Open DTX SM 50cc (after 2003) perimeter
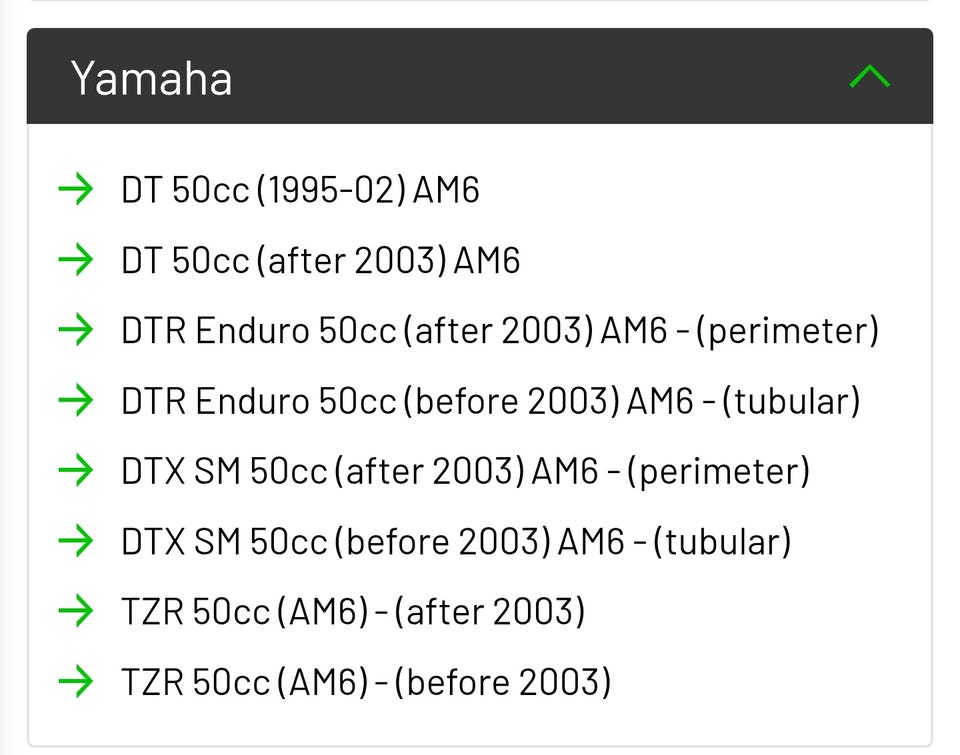 [465, 471]
